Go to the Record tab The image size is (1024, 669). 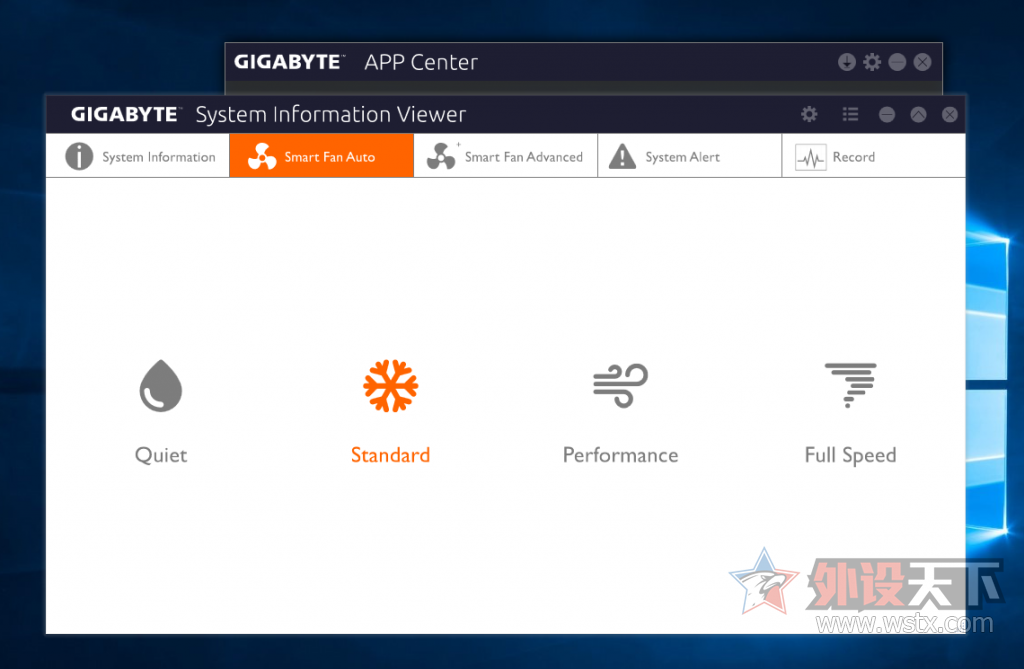[x=874, y=156]
